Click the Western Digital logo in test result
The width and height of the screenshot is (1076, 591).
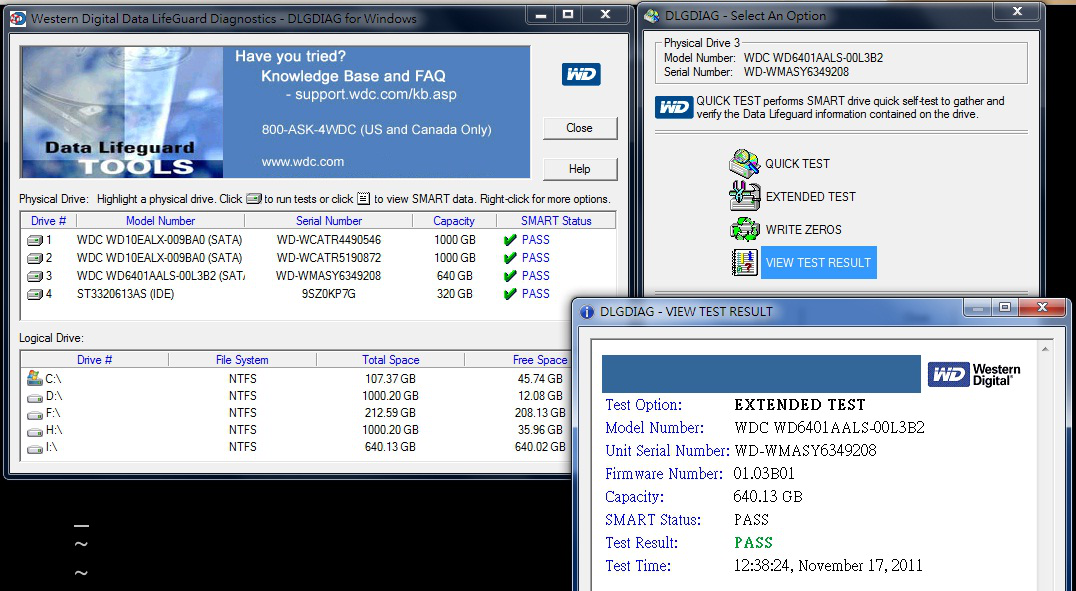[974, 375]
